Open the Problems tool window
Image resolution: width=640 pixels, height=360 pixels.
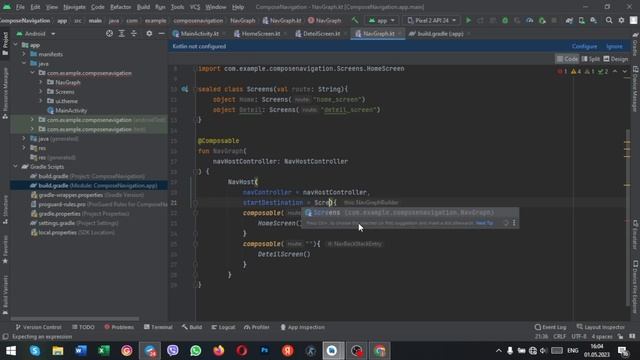119,327
